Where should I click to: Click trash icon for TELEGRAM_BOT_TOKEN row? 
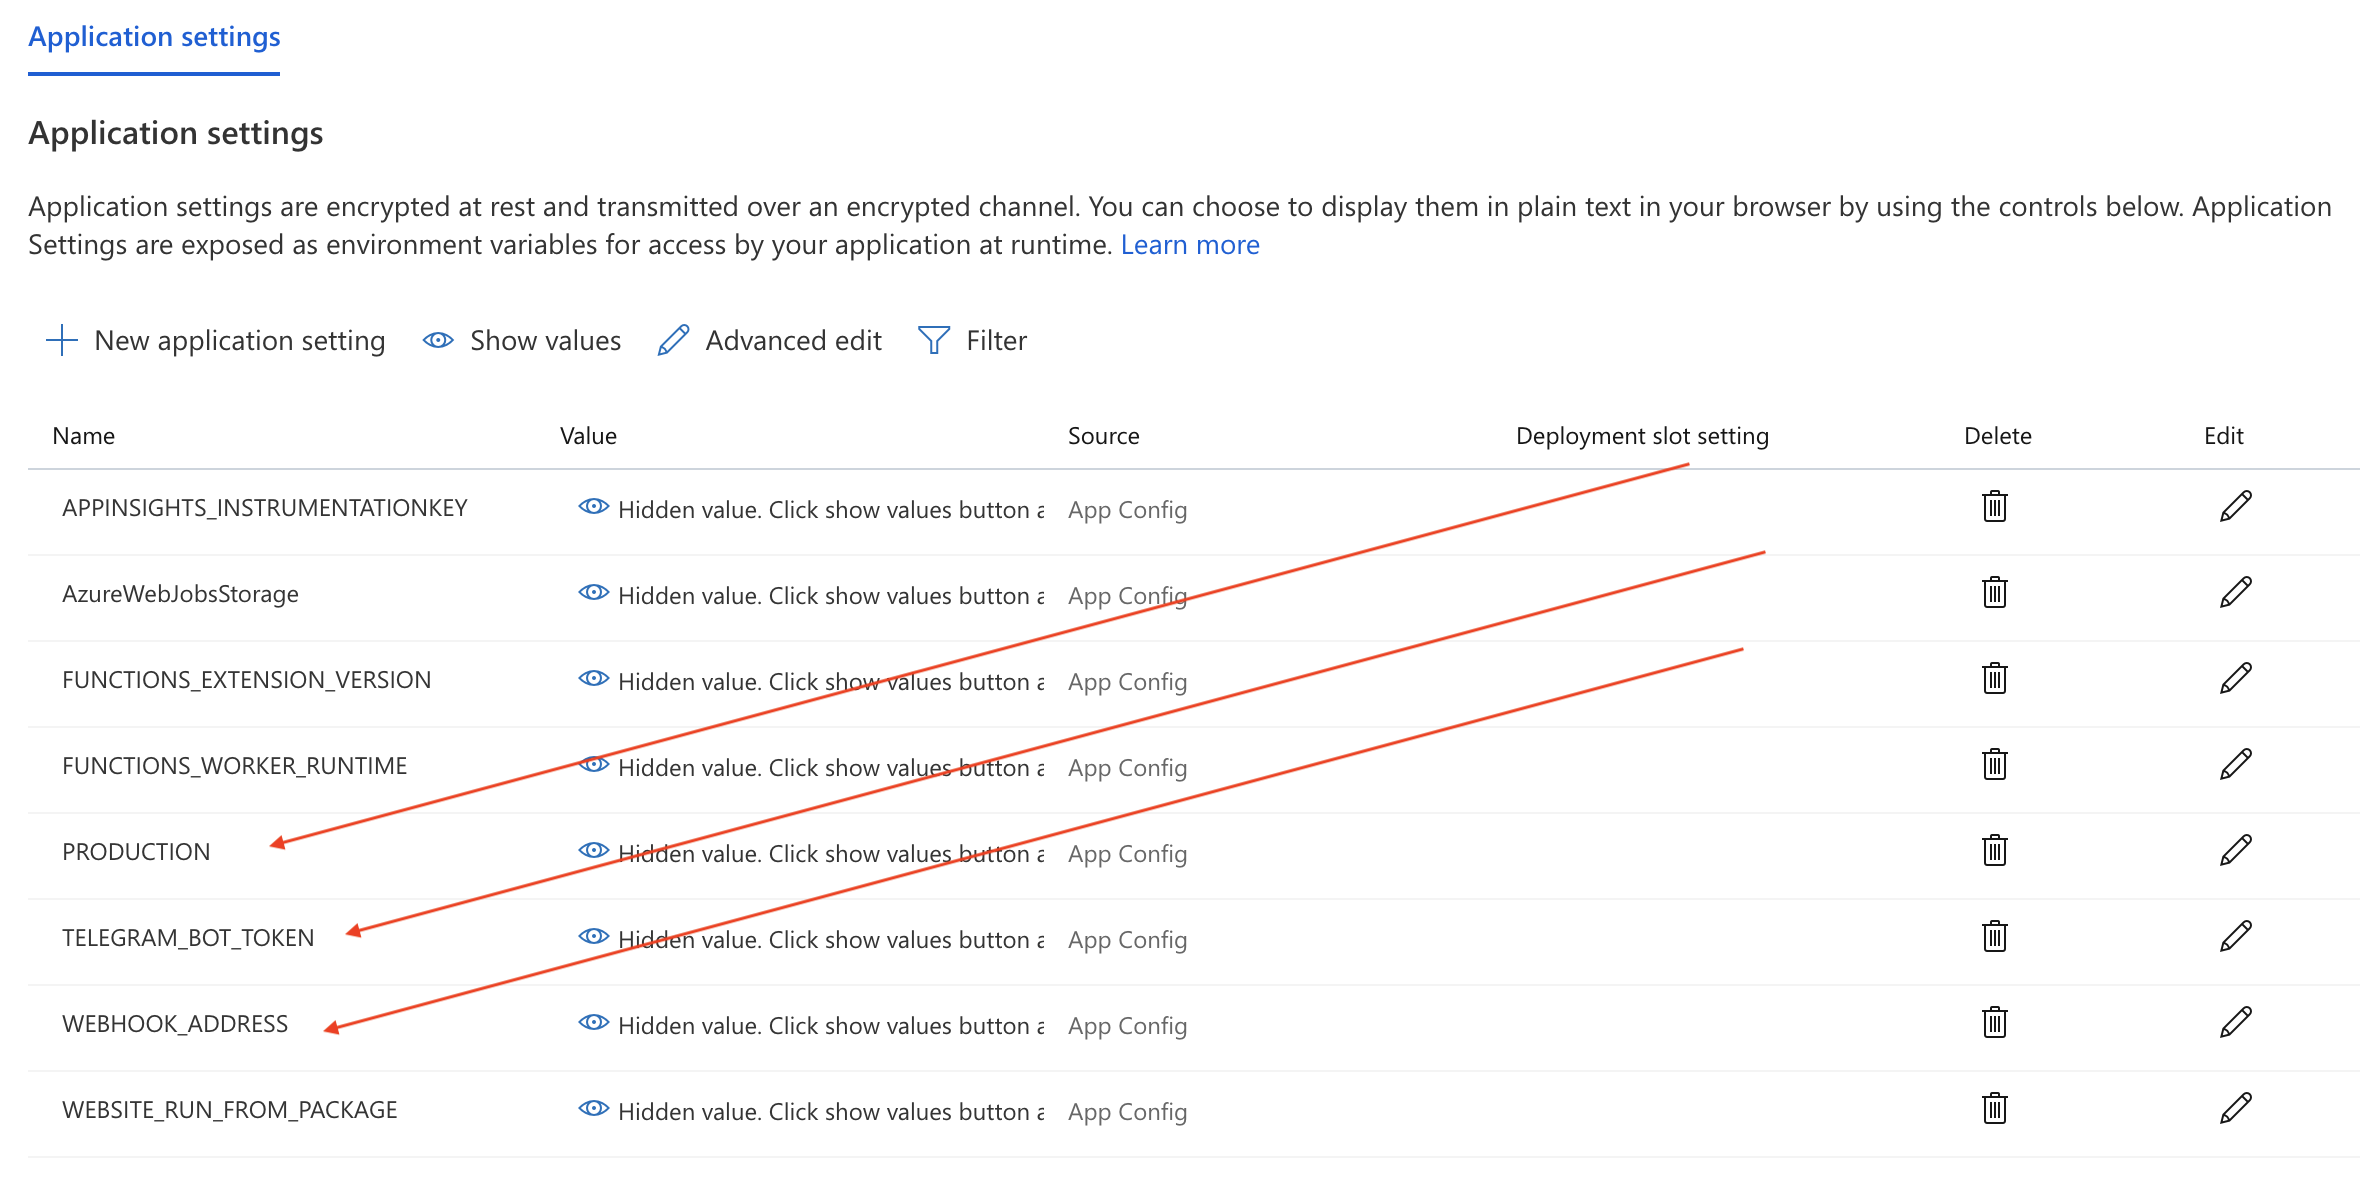pyautogui.click(x=1994, y=937)
